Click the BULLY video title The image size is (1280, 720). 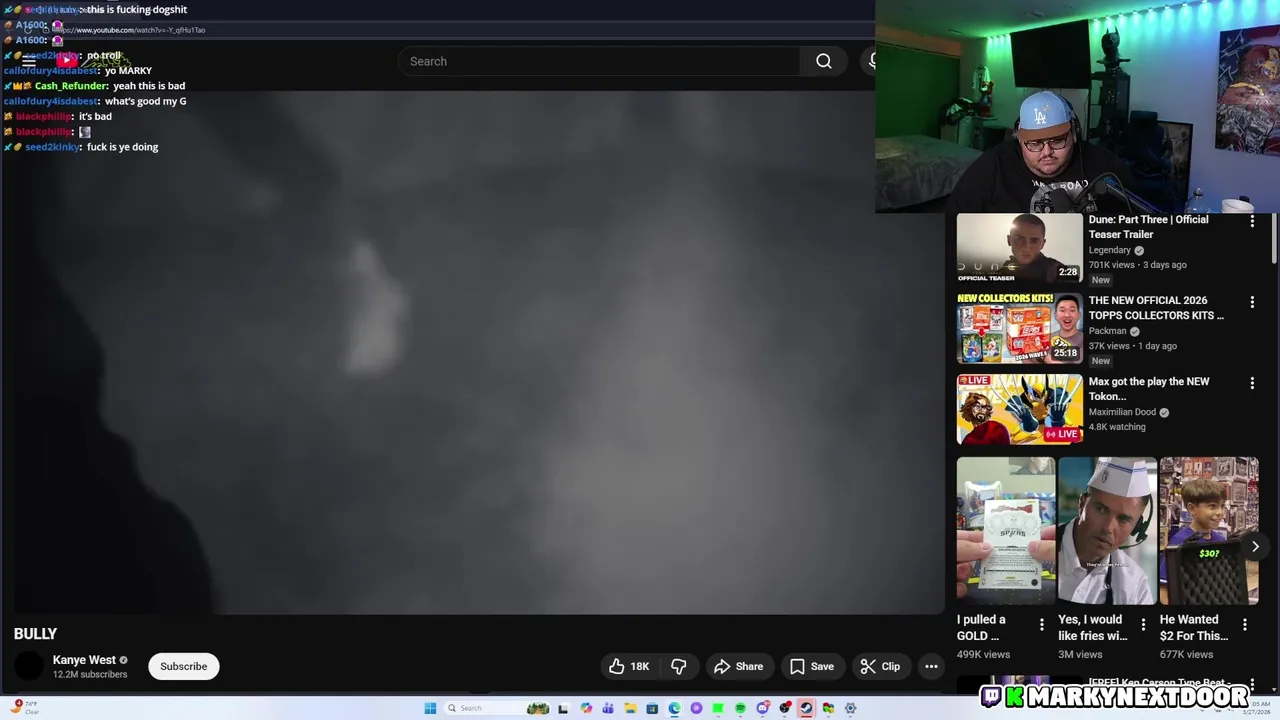35,634
